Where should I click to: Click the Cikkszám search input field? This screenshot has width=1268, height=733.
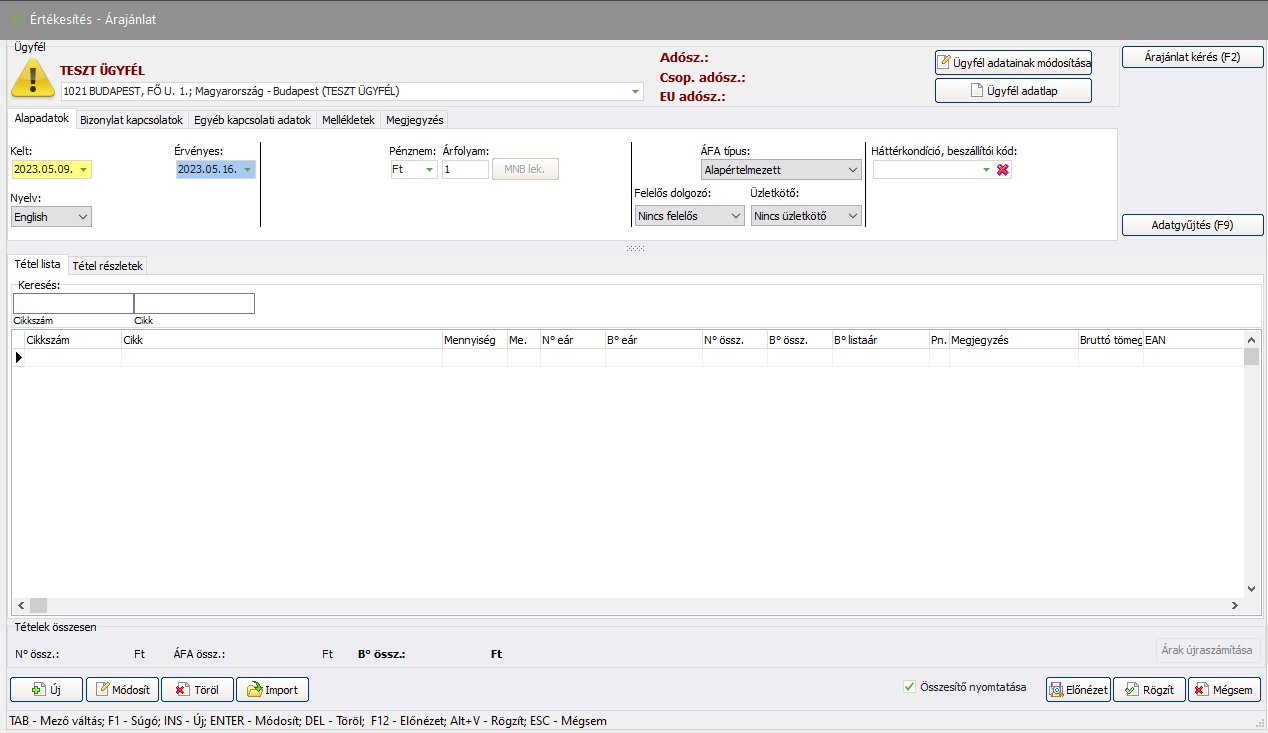tap(73, 304)
